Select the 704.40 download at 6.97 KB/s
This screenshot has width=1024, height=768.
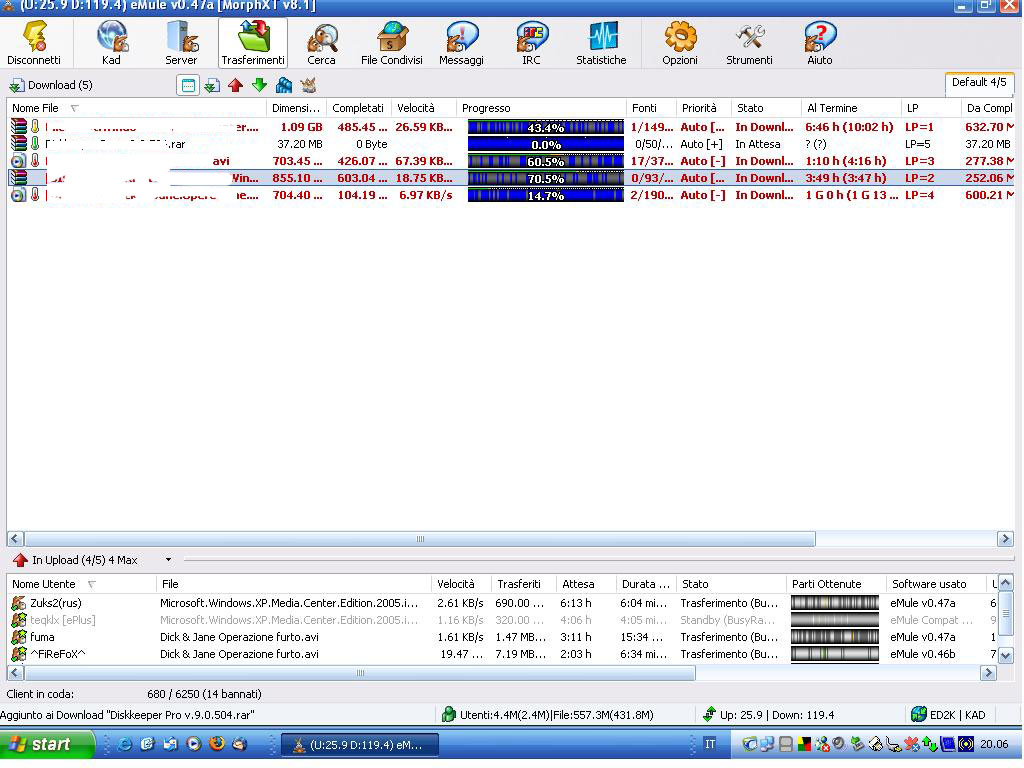pyautogui.click(x=511, y=195)
